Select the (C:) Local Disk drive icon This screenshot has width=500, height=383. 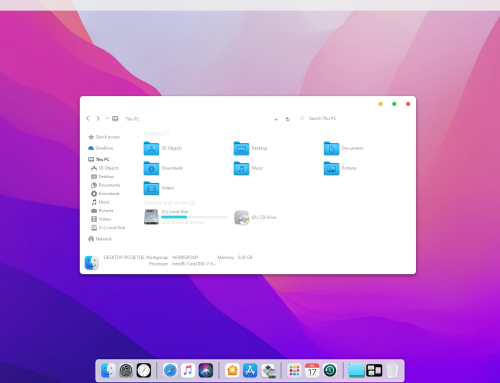(151, 217)
